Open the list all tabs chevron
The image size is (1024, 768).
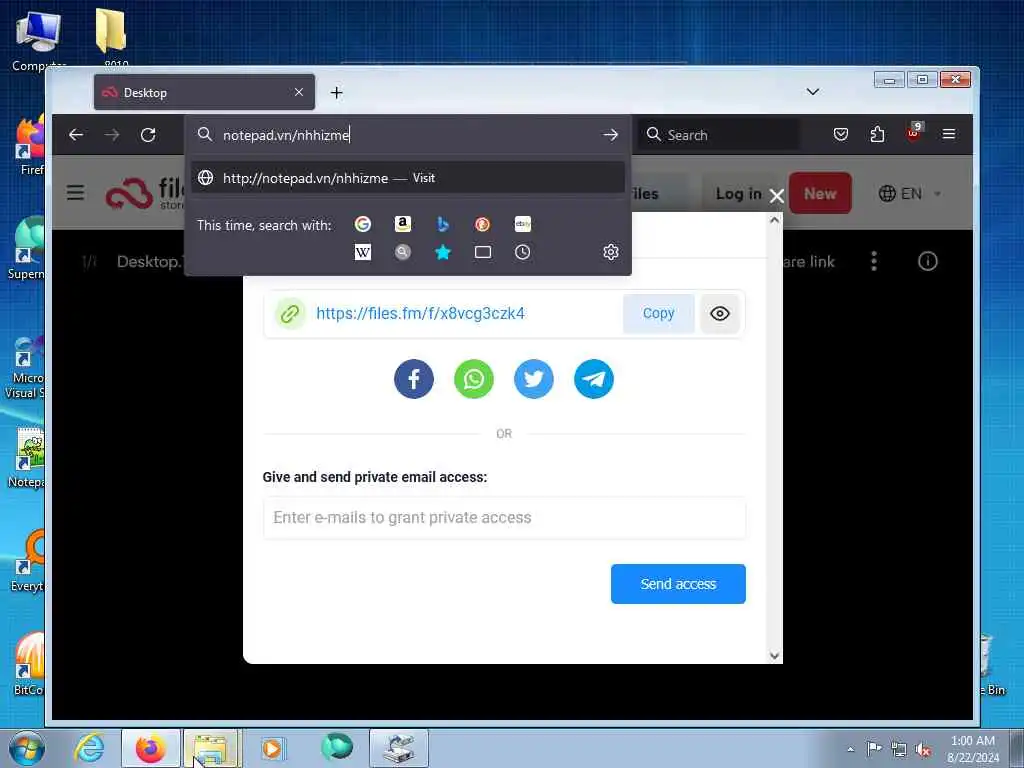point(812,91)
